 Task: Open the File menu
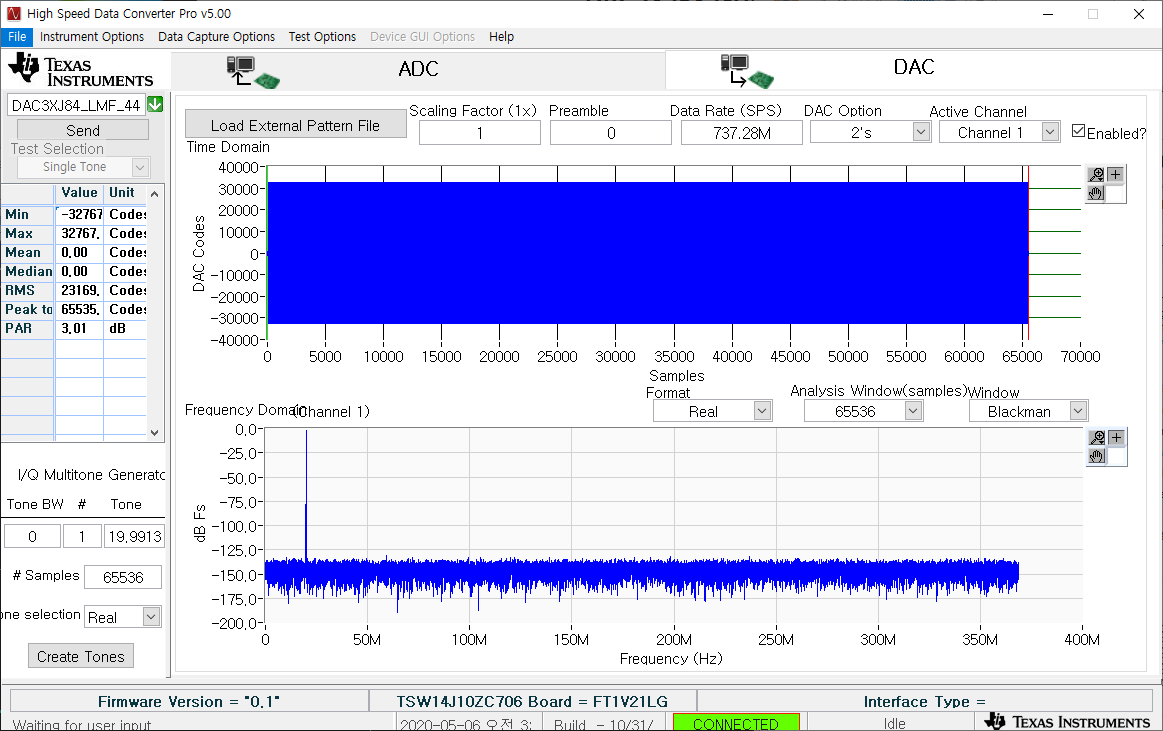(x=17, y=36)
